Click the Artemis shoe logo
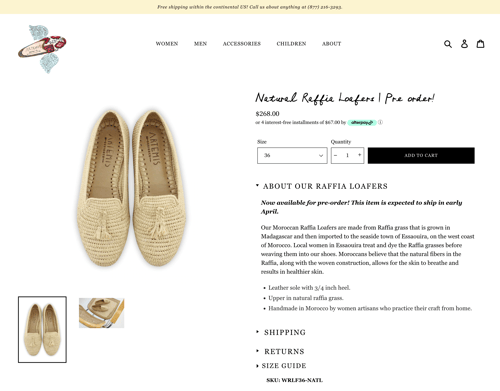 (x=42, y=49)
